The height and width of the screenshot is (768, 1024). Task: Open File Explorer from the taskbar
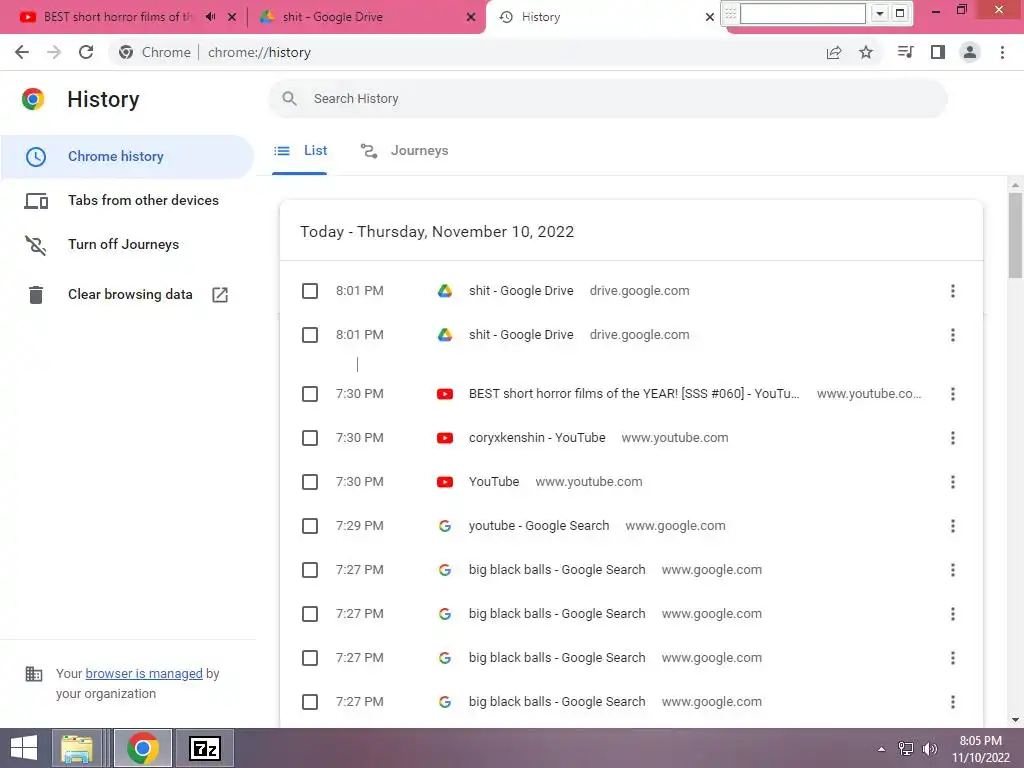click(x=77, y=748)
